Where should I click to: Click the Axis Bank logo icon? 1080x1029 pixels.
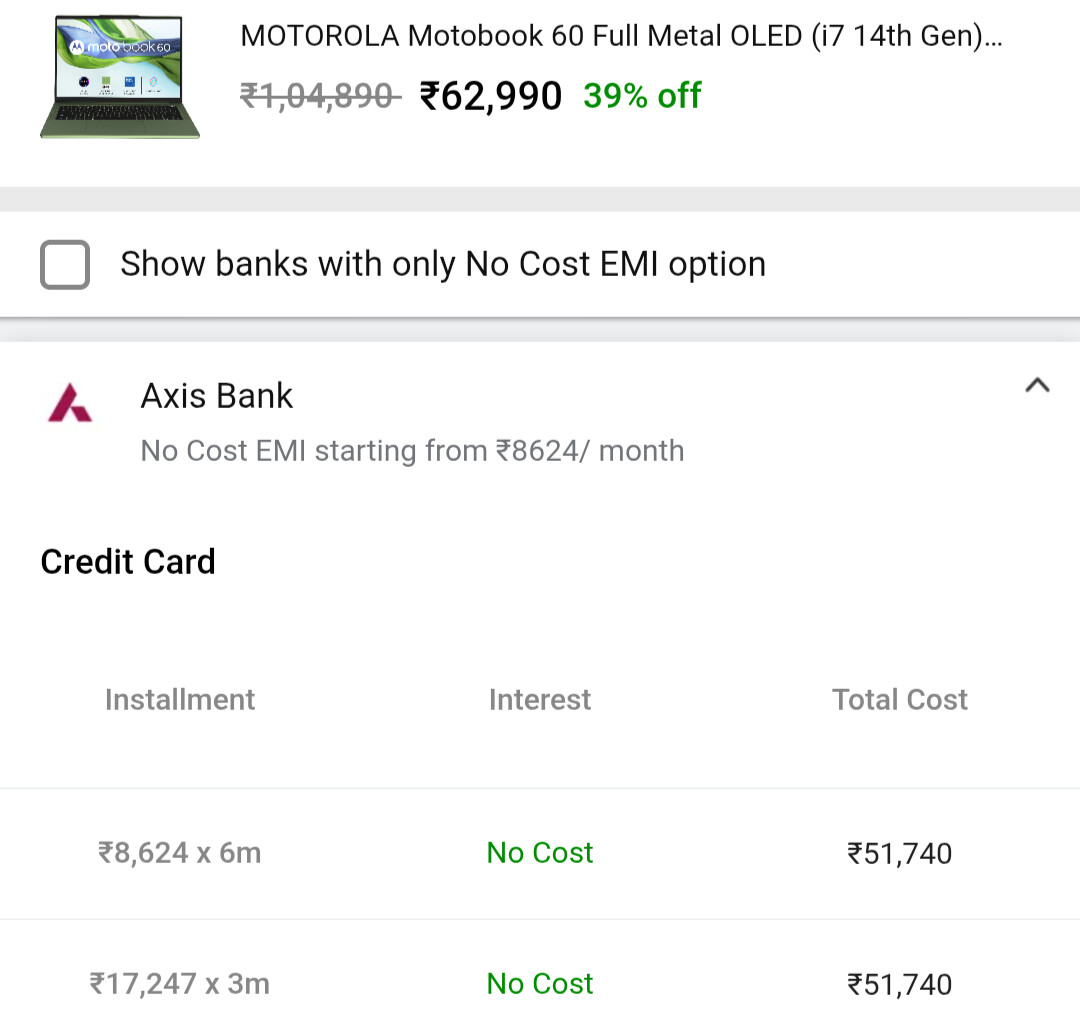70,402
